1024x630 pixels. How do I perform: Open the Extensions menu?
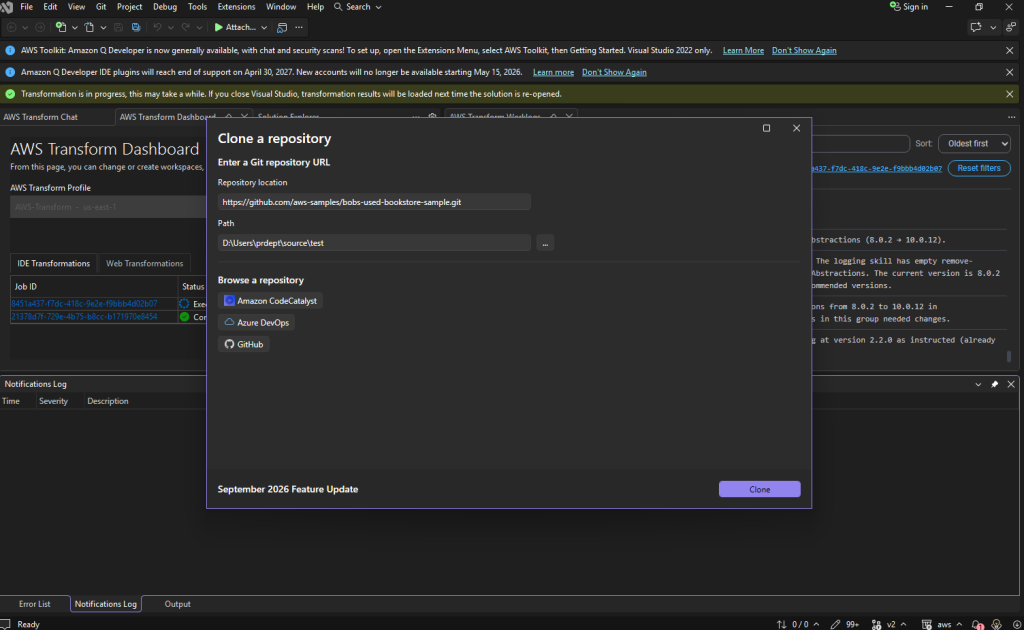coord(236,7)
